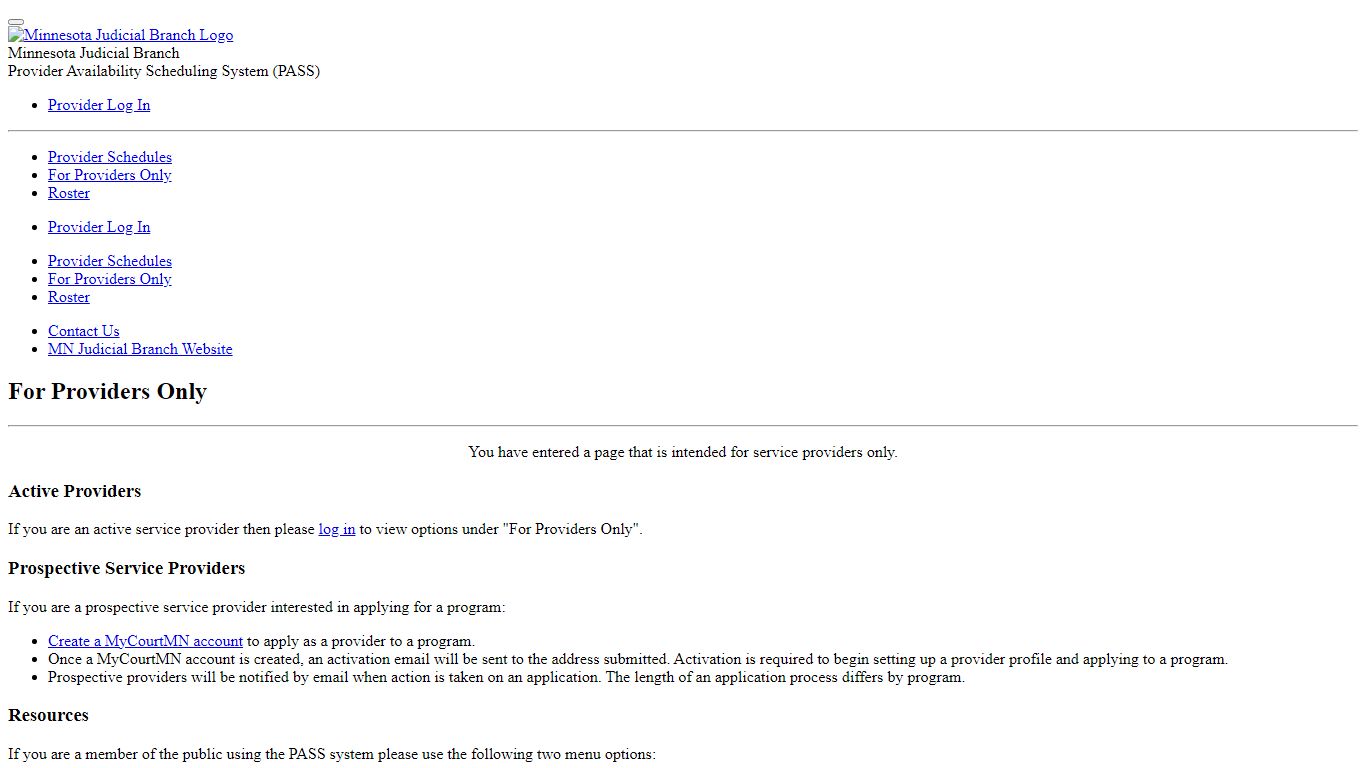Choose the Roster link just above Contact Us
Screen dimensions: 1366x768
click(69, 297)
